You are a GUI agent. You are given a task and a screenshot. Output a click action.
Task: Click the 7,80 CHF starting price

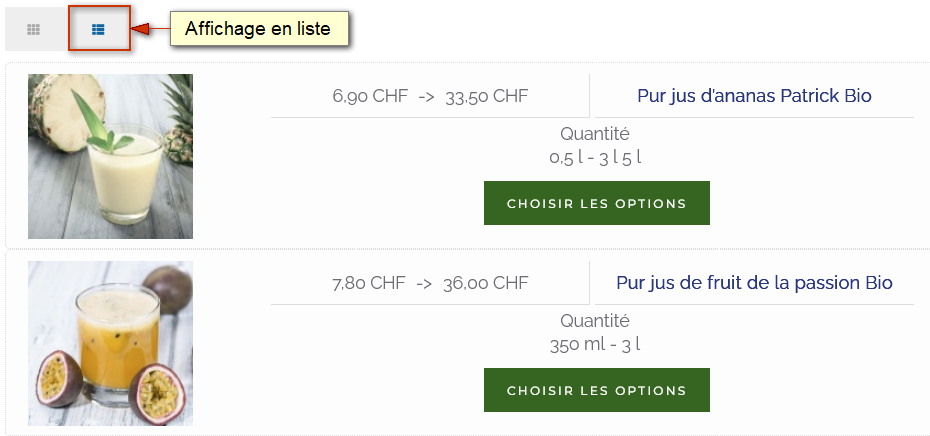368,283
